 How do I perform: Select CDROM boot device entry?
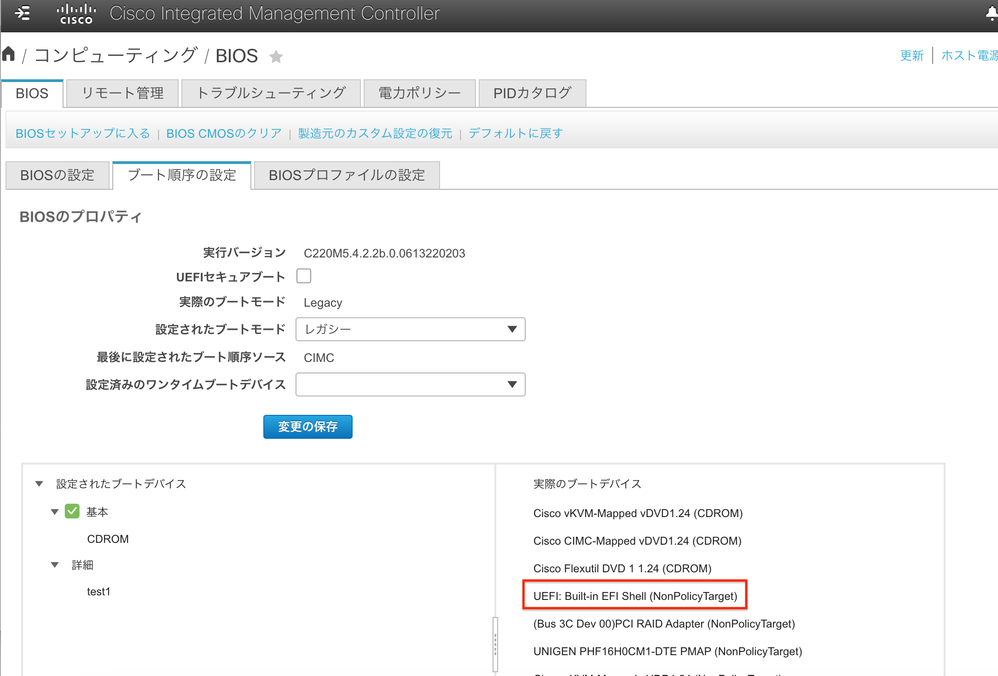tap(108, 539)
